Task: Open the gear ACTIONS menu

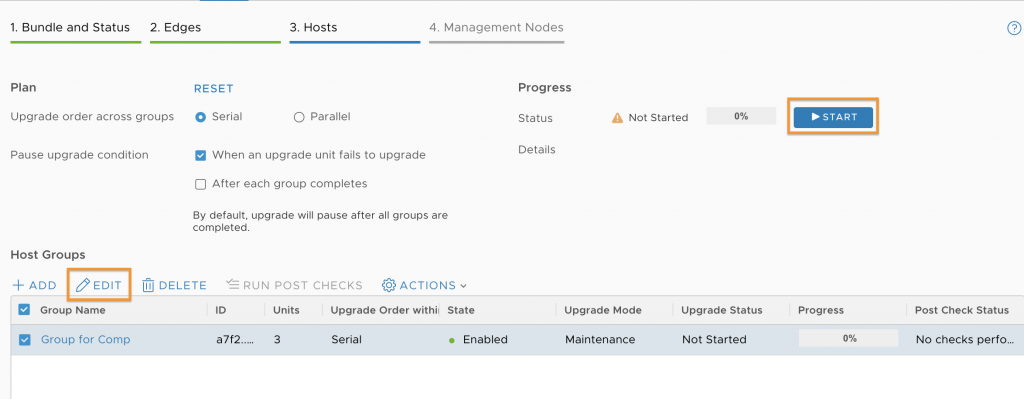Action: point(389,285)
